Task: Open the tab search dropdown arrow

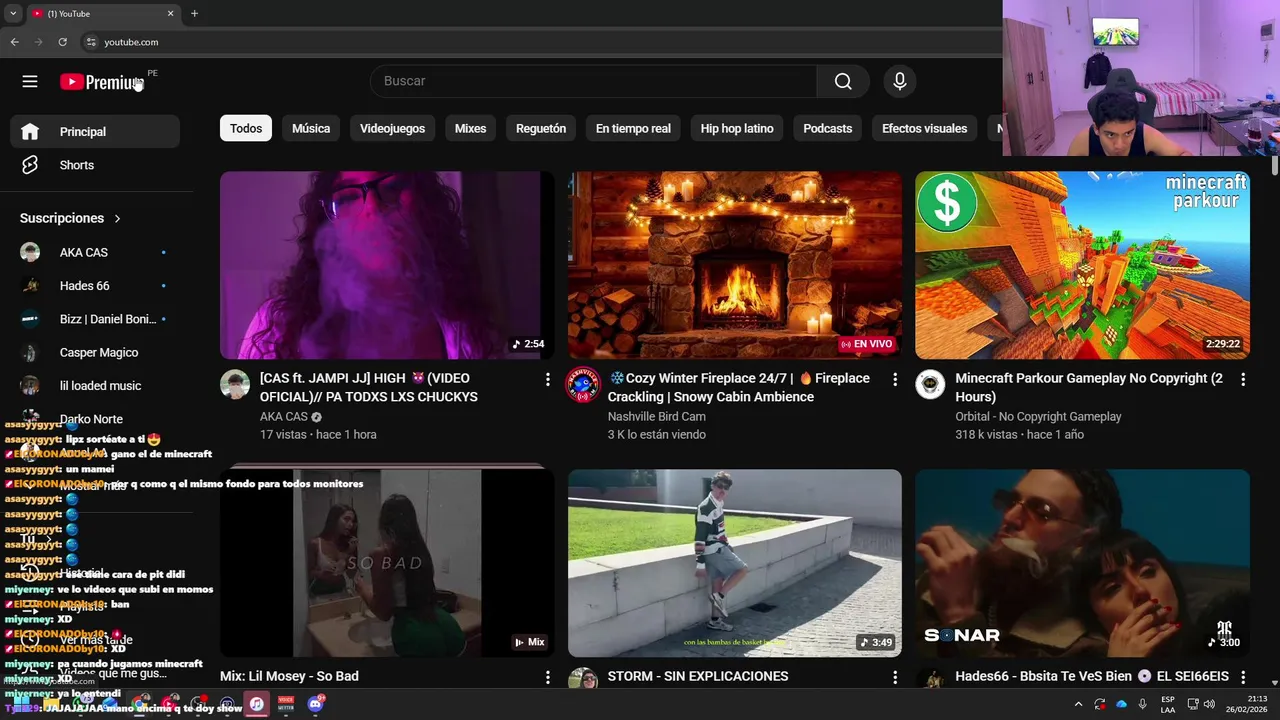Action: pos(13,13)
